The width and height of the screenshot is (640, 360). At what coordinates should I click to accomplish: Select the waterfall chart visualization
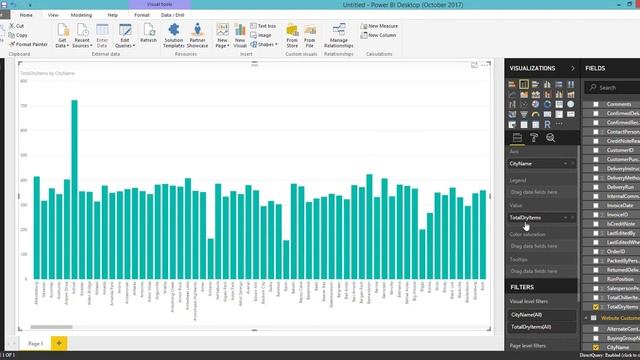512,104
